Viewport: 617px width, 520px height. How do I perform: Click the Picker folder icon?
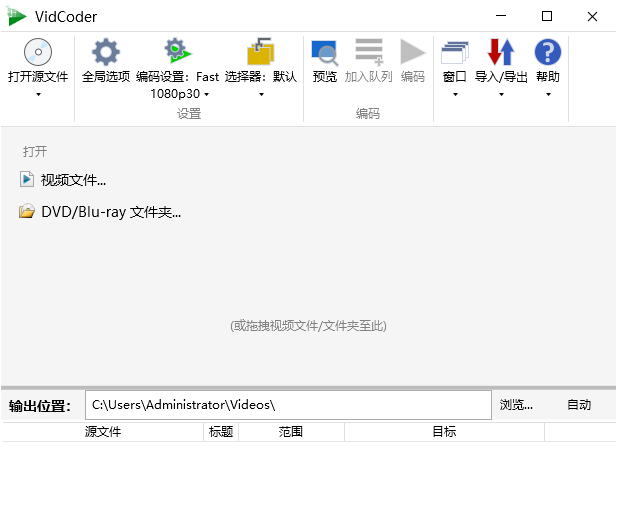click(260, 52)
